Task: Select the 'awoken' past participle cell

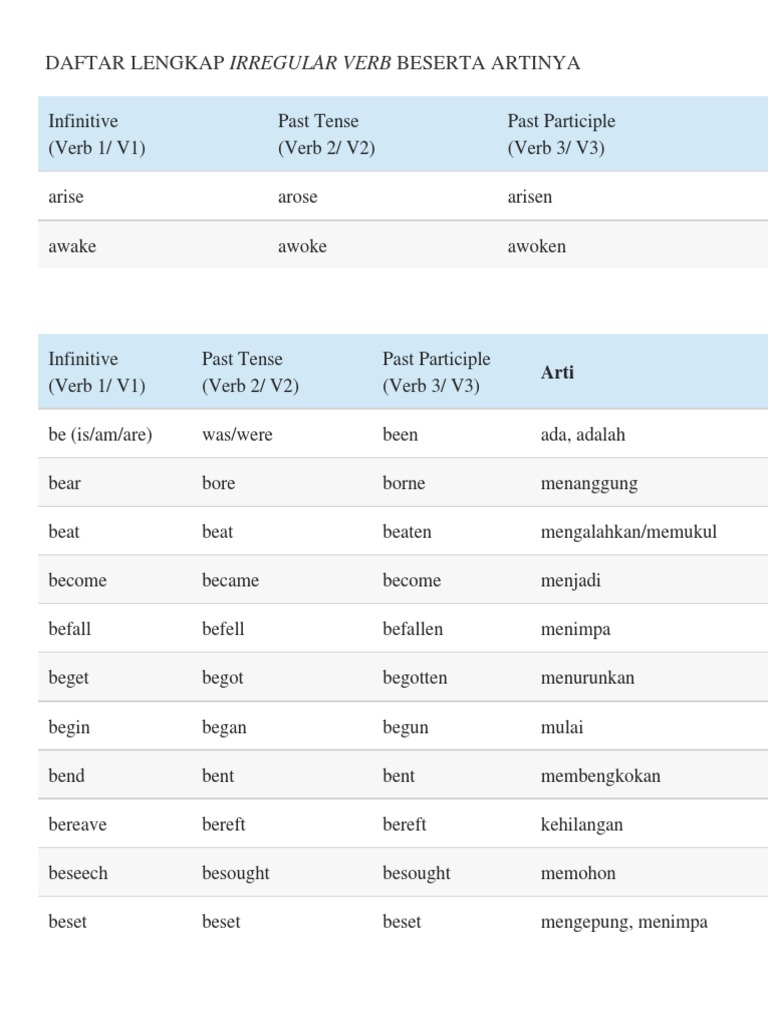Action: [x=536, y=246]
